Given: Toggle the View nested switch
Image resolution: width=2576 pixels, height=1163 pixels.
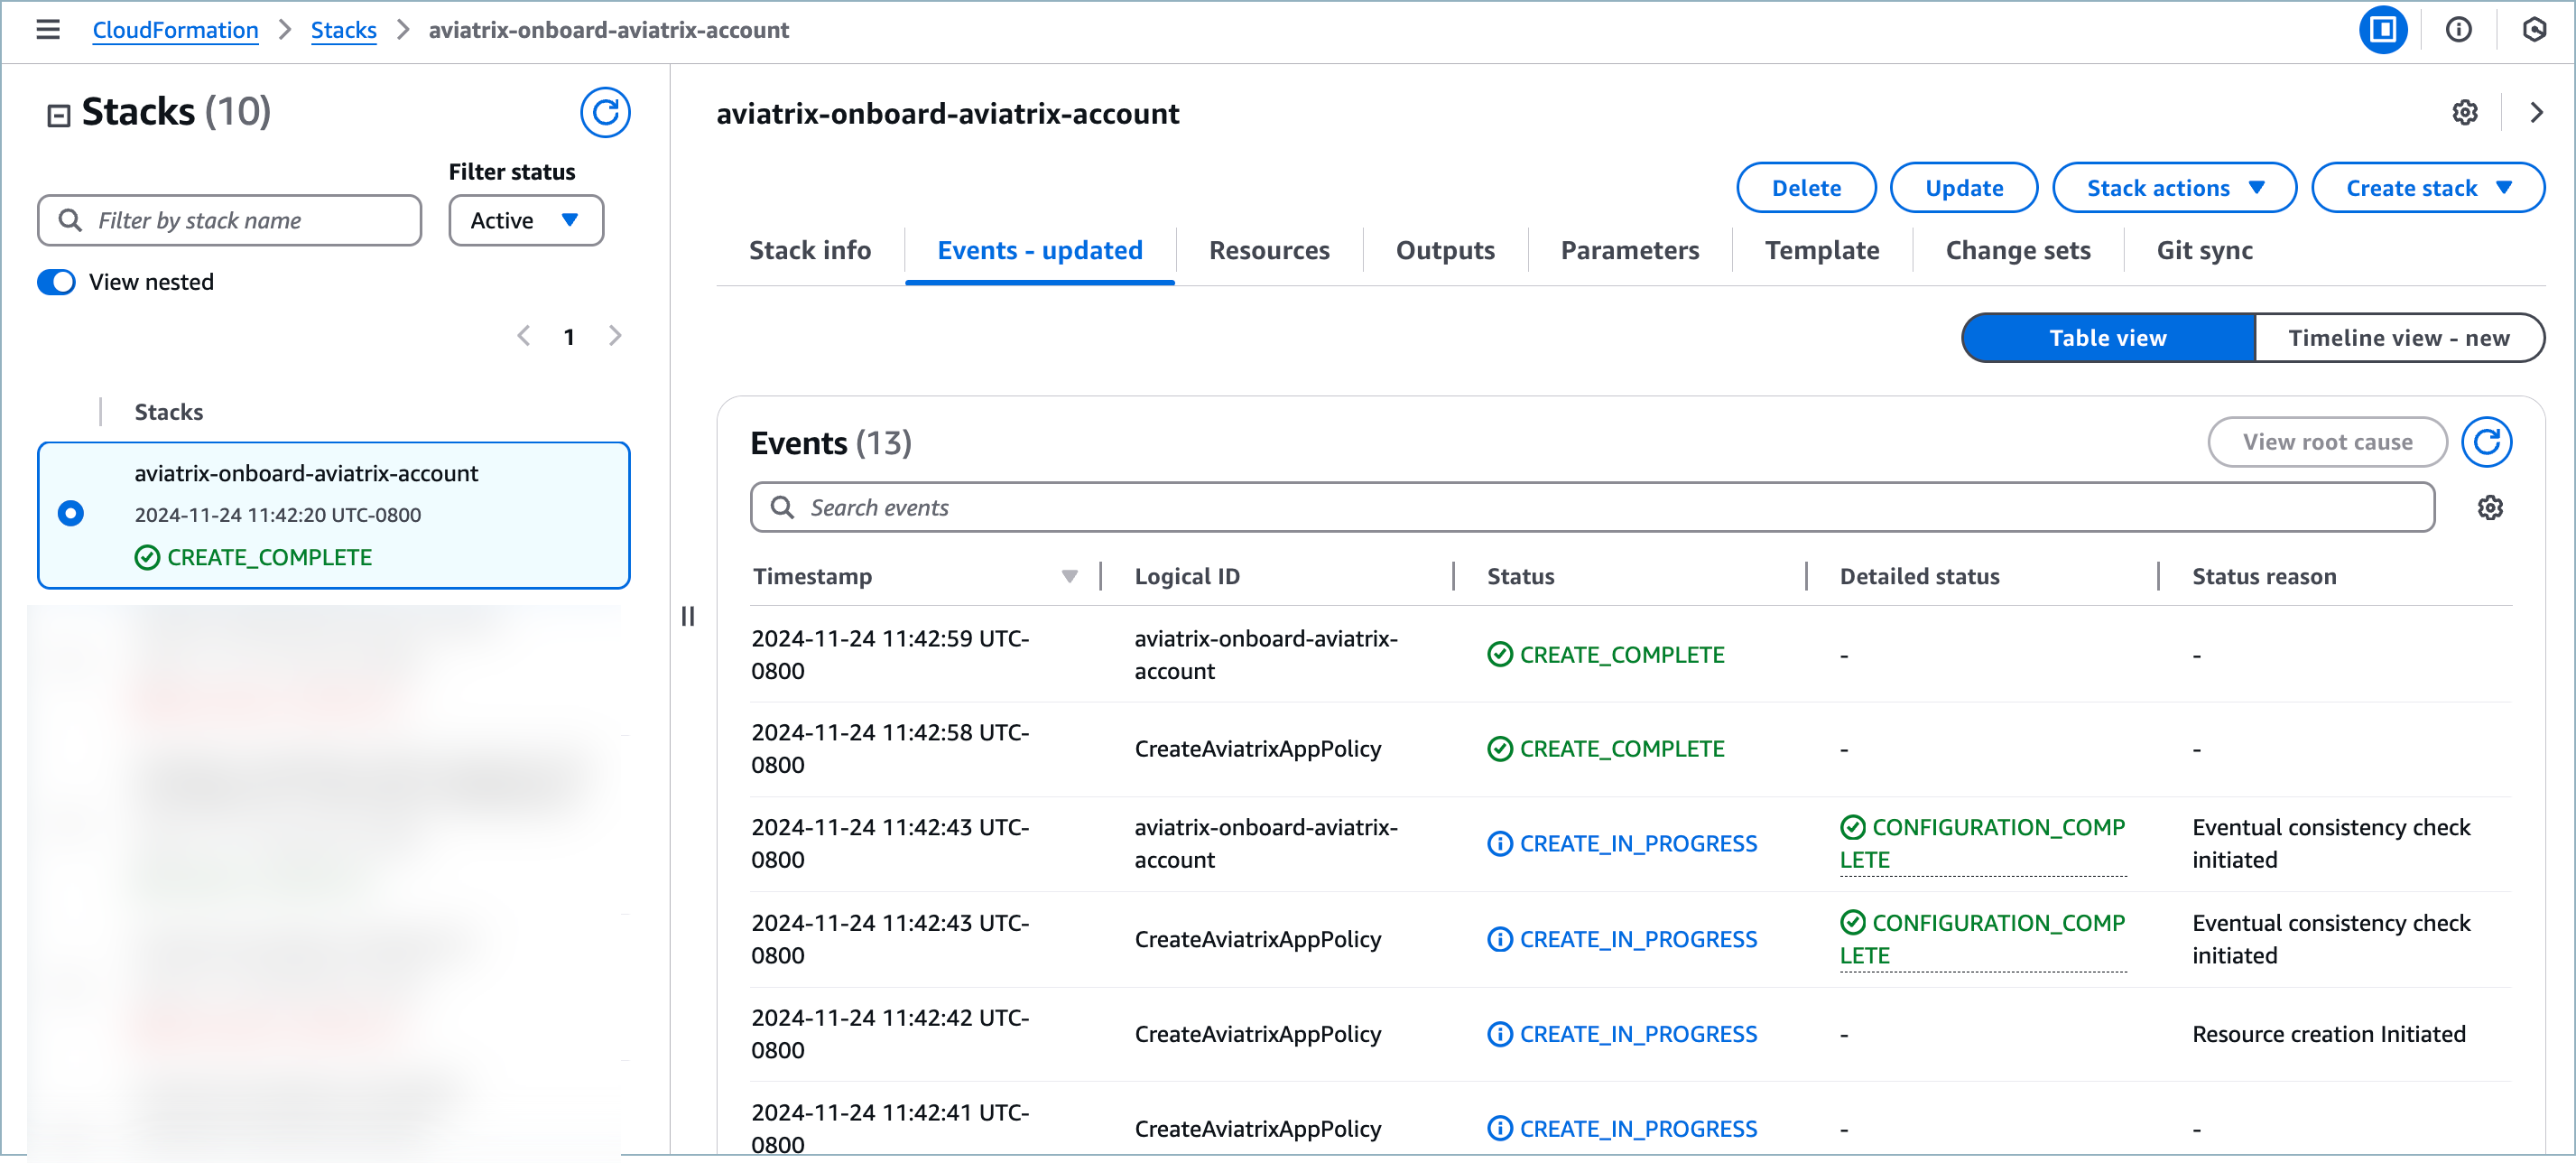Looking at the screenshot, I should tap(57, 282).
